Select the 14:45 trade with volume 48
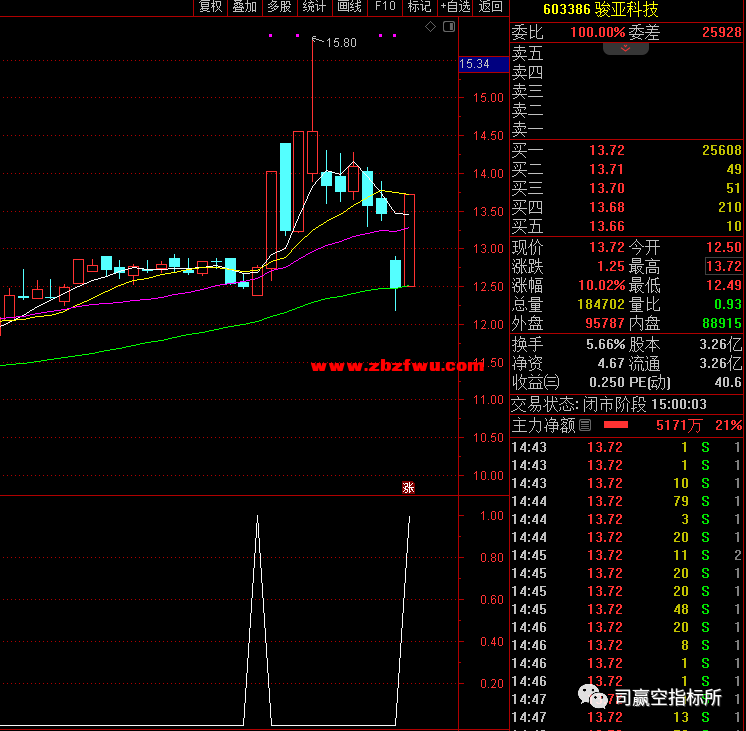The image size is (746, 731). 625,609
